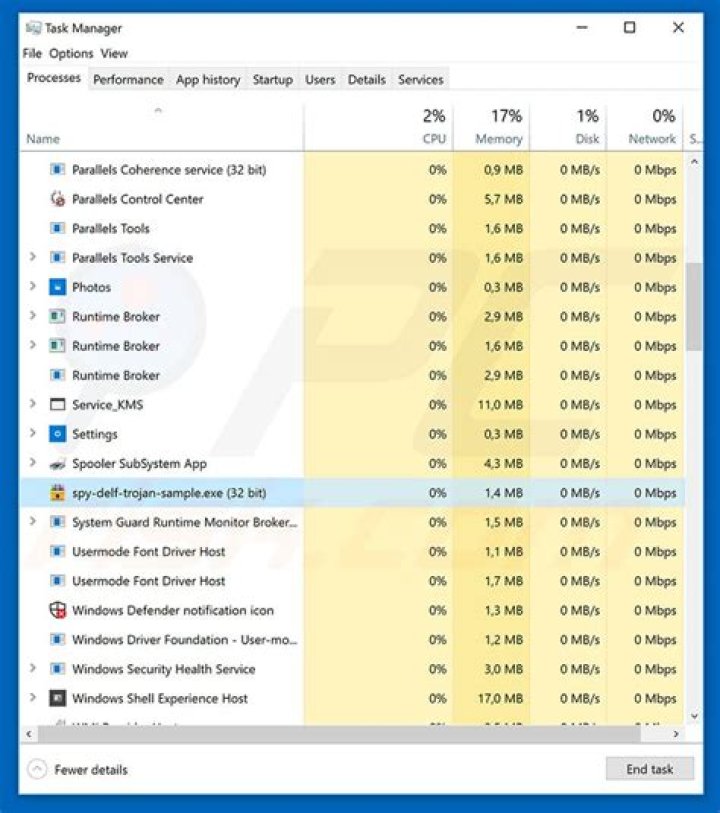Click the 5,7 MB memory value

(503, 199)
